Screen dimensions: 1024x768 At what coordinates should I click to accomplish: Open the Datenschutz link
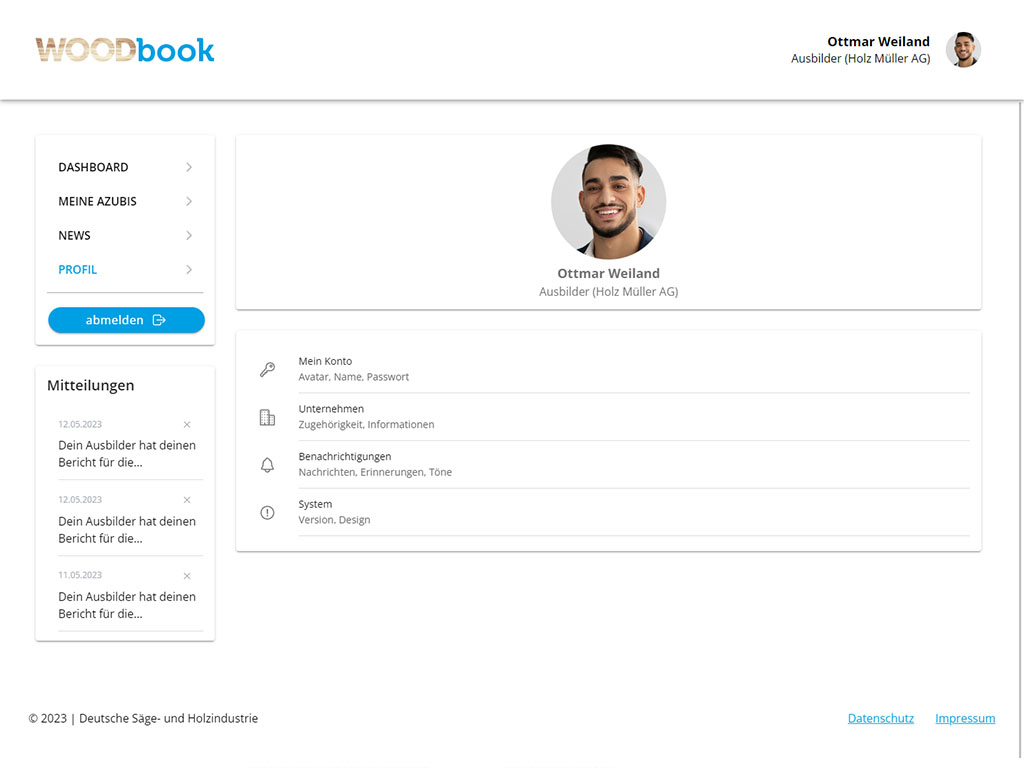[880, 718]
